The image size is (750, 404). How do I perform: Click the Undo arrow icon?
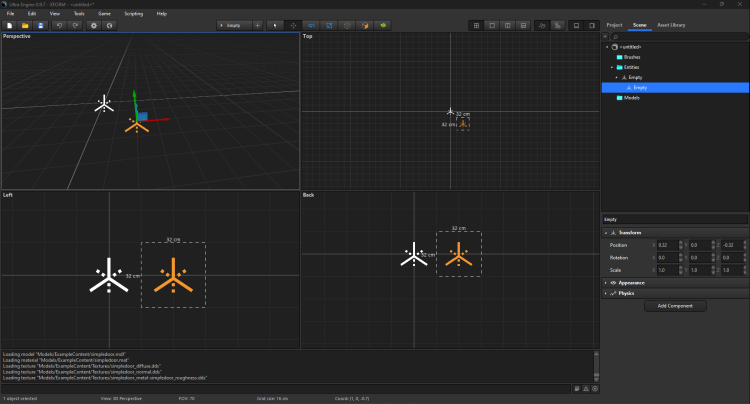click(60, 24)
